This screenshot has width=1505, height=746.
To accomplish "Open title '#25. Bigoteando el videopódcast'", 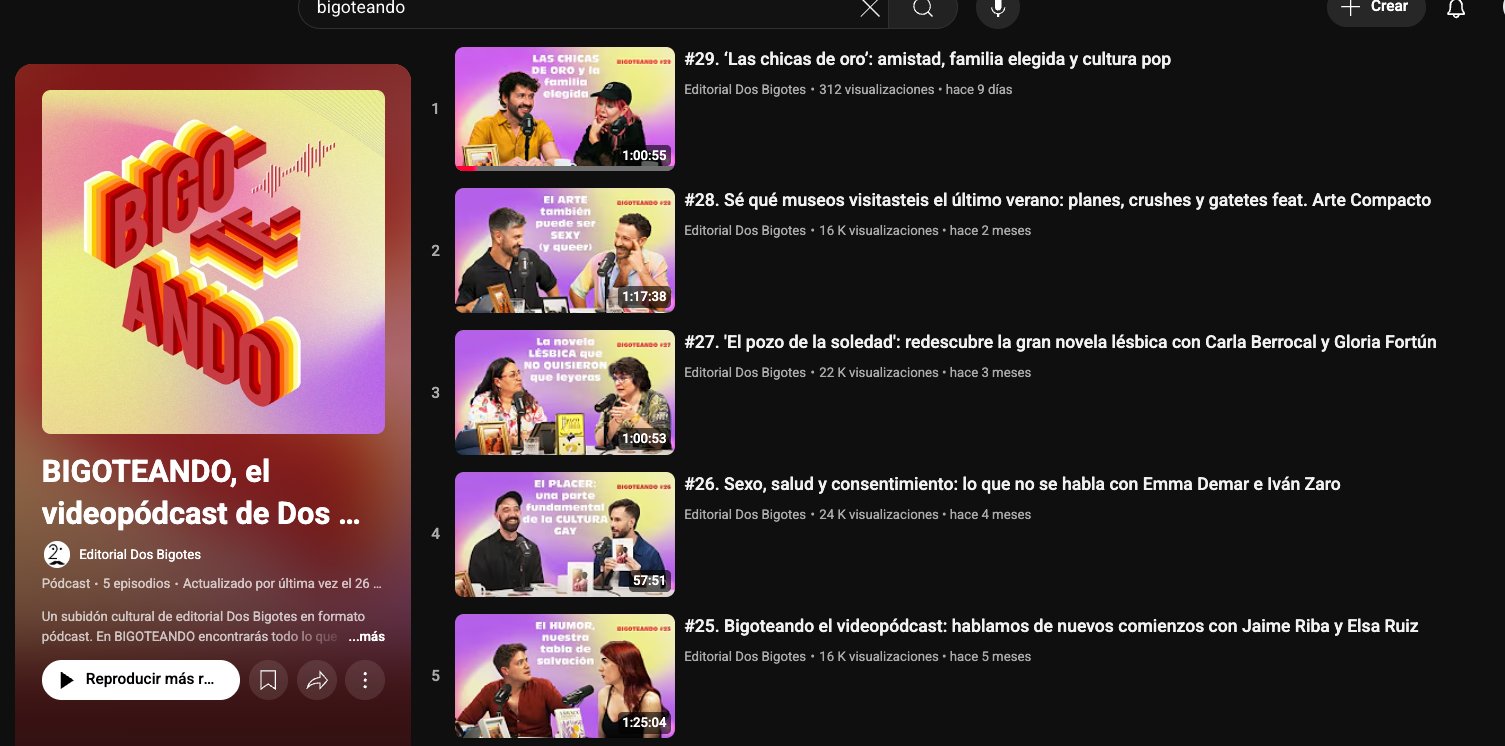I will click(1051, 626).
